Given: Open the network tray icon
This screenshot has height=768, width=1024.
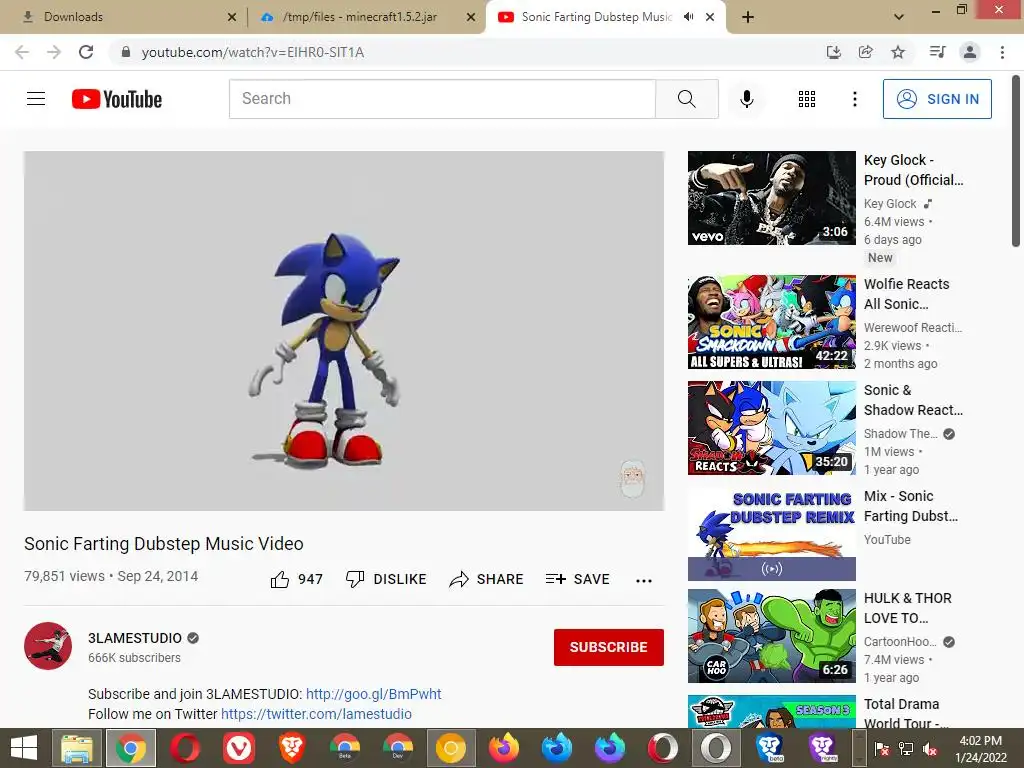Looking at the screenshot, I should point(906,748).
